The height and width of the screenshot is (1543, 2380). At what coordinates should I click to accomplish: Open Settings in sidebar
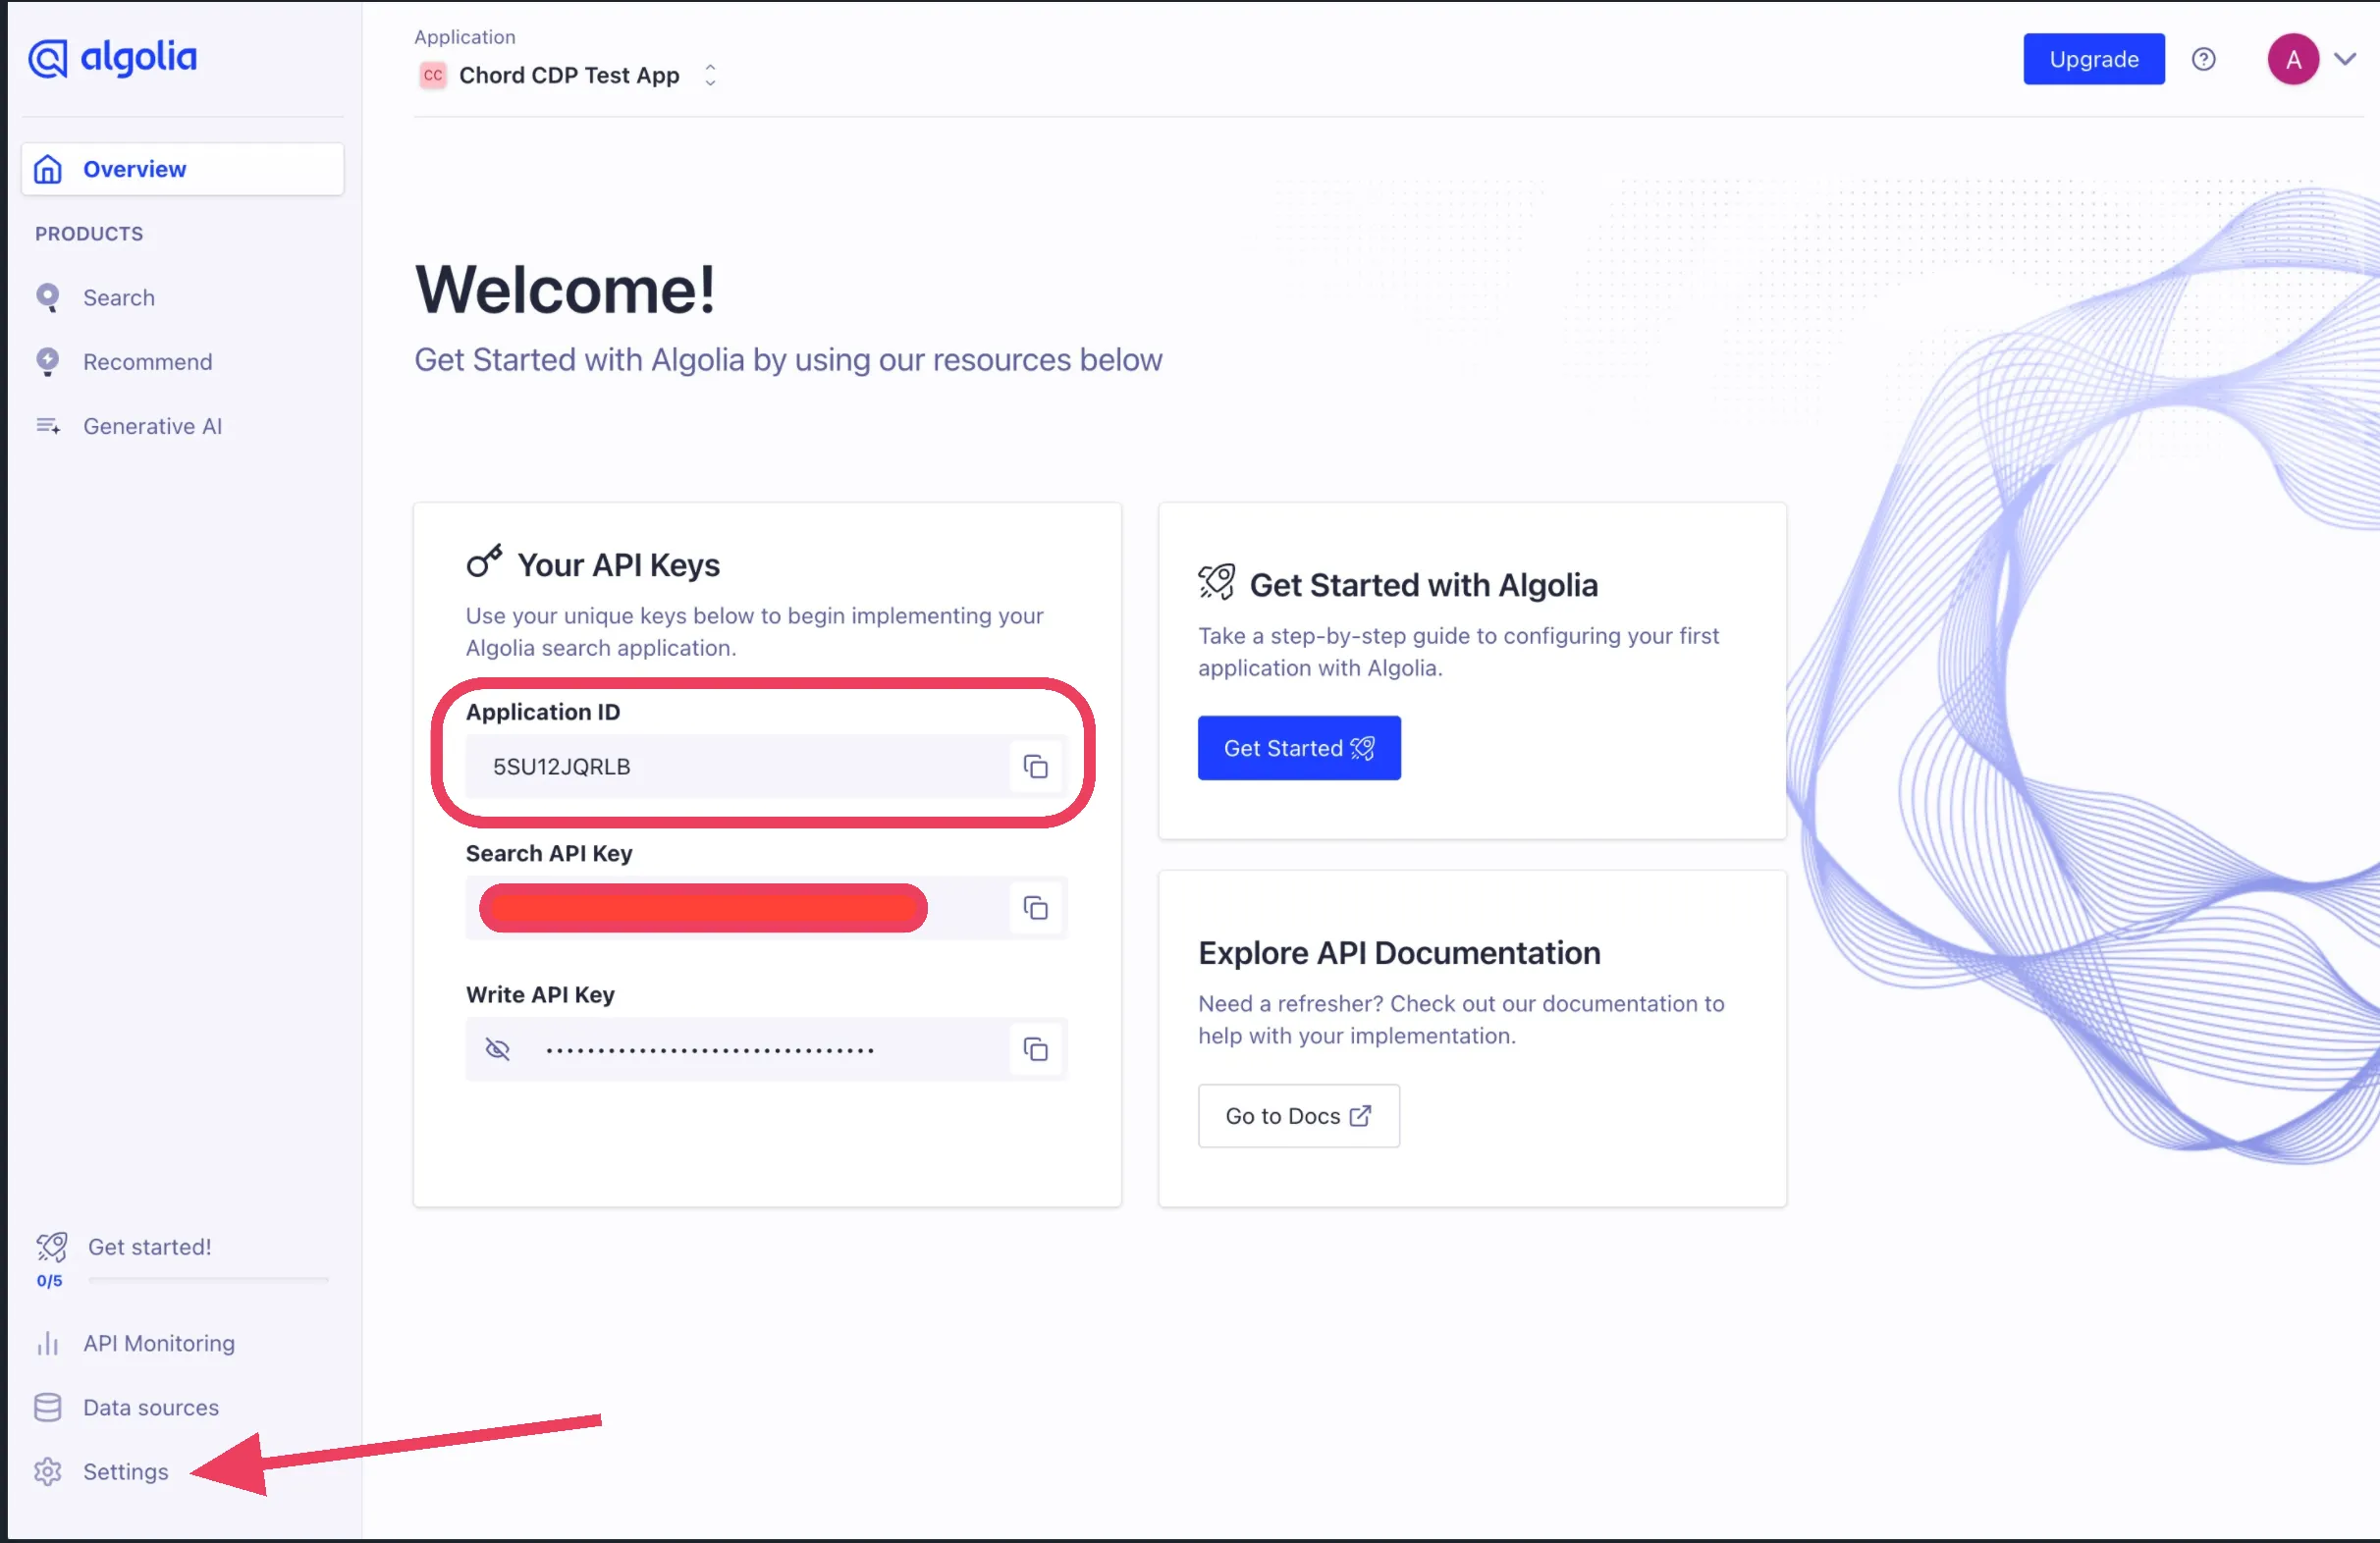(126, 1472)
